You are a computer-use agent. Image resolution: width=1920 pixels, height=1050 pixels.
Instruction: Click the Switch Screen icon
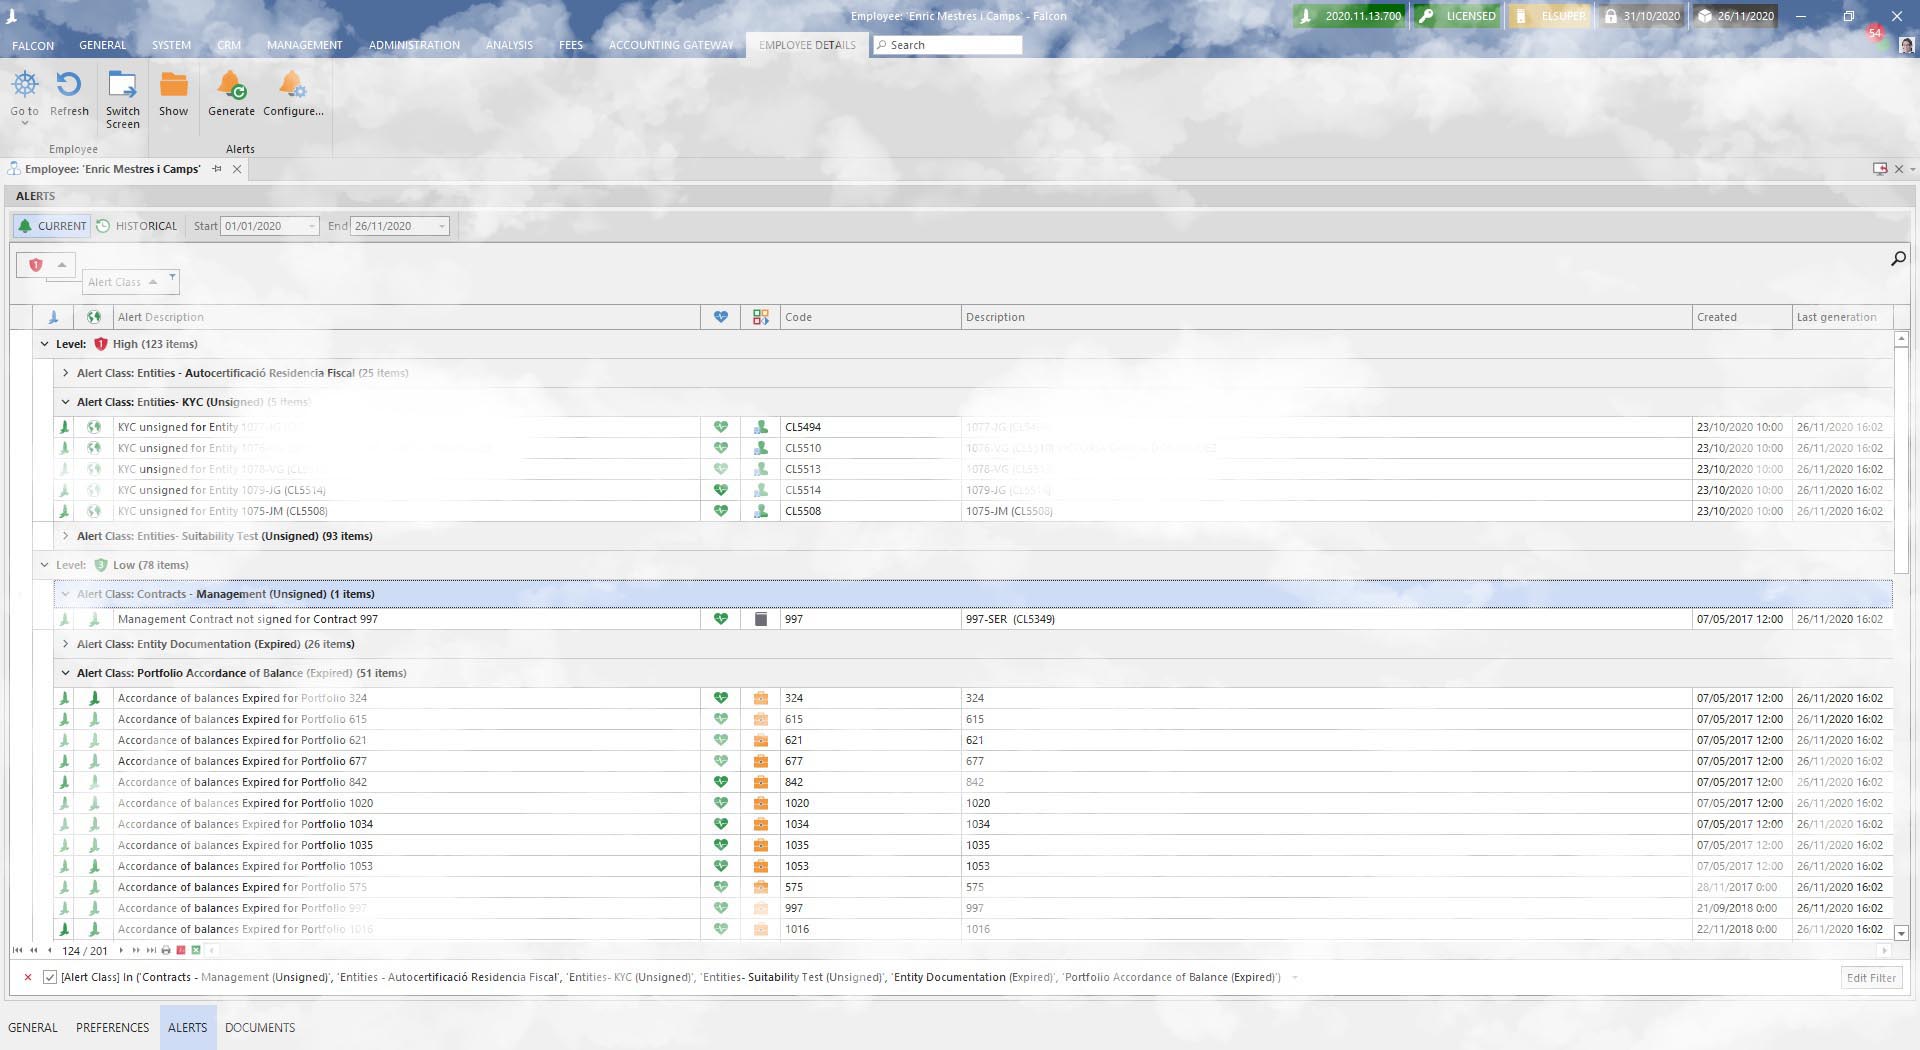122,87
